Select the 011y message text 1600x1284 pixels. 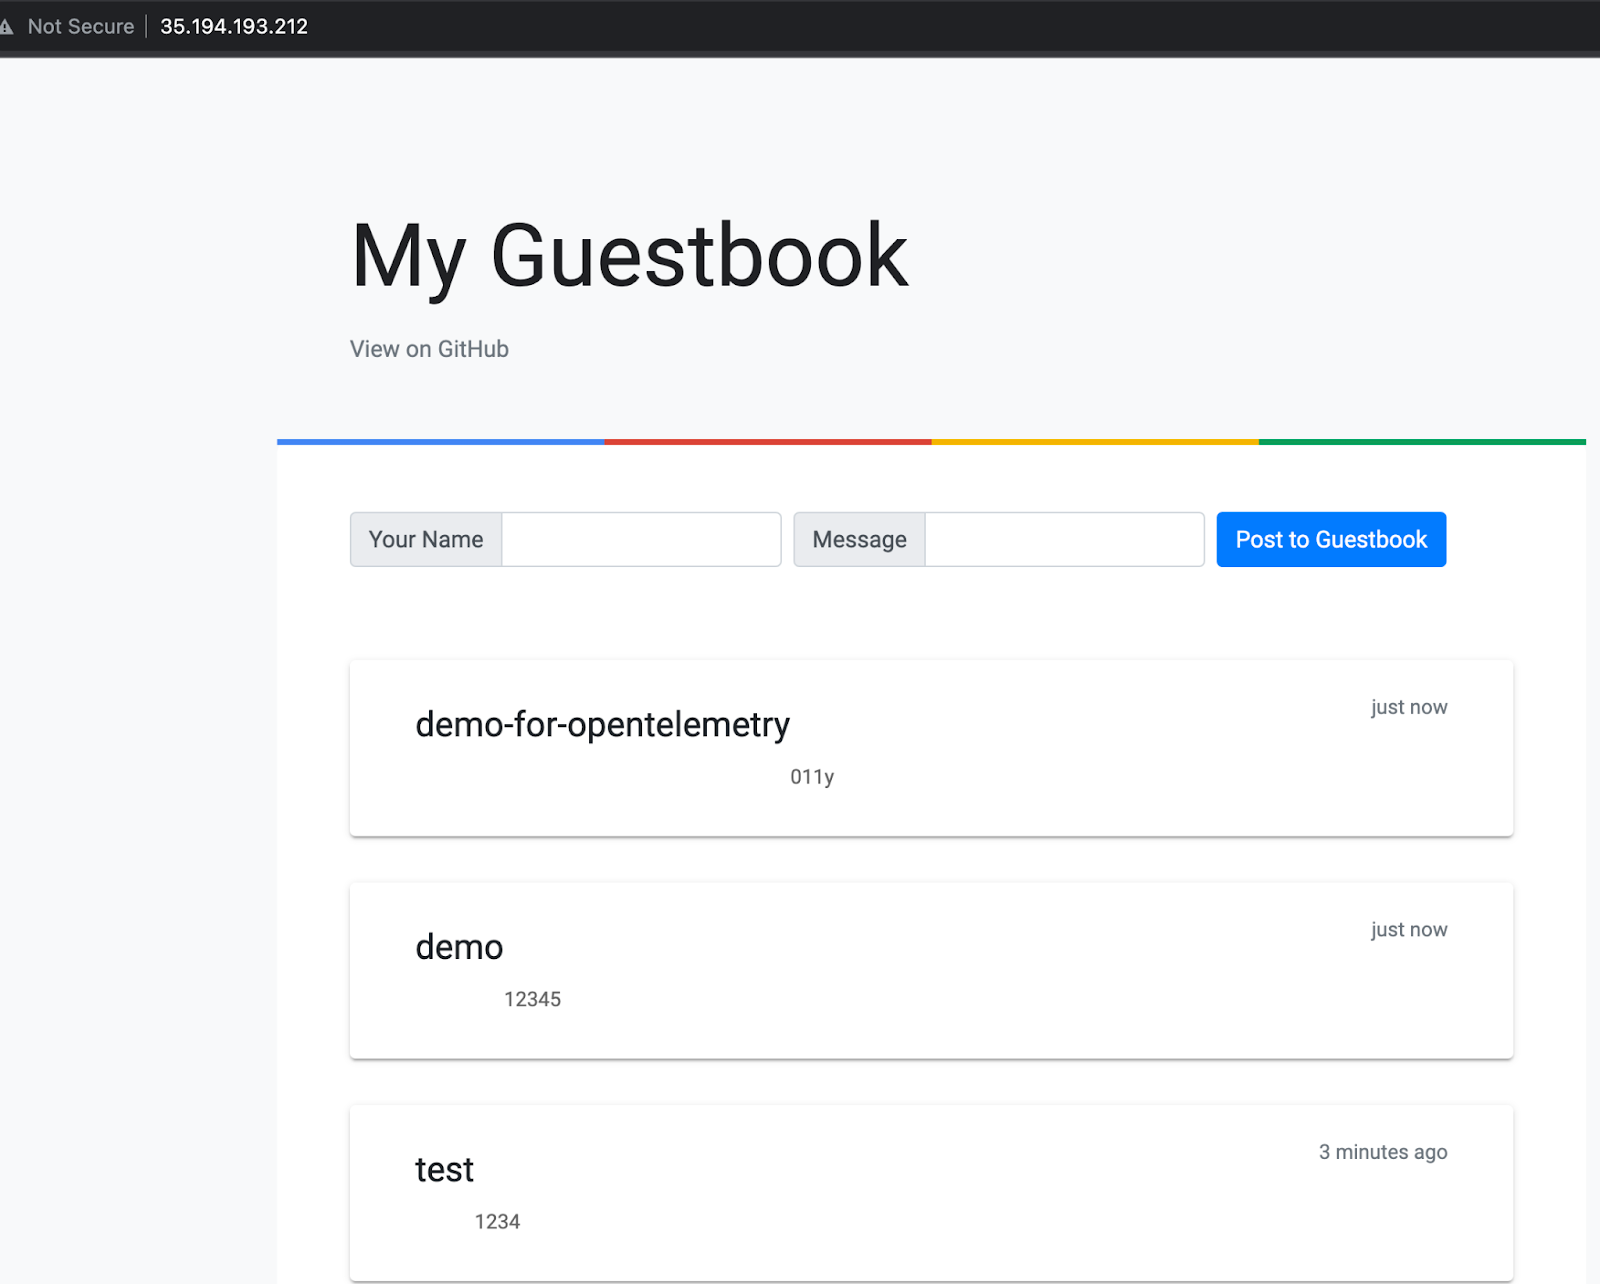click(x=812, y=777)
